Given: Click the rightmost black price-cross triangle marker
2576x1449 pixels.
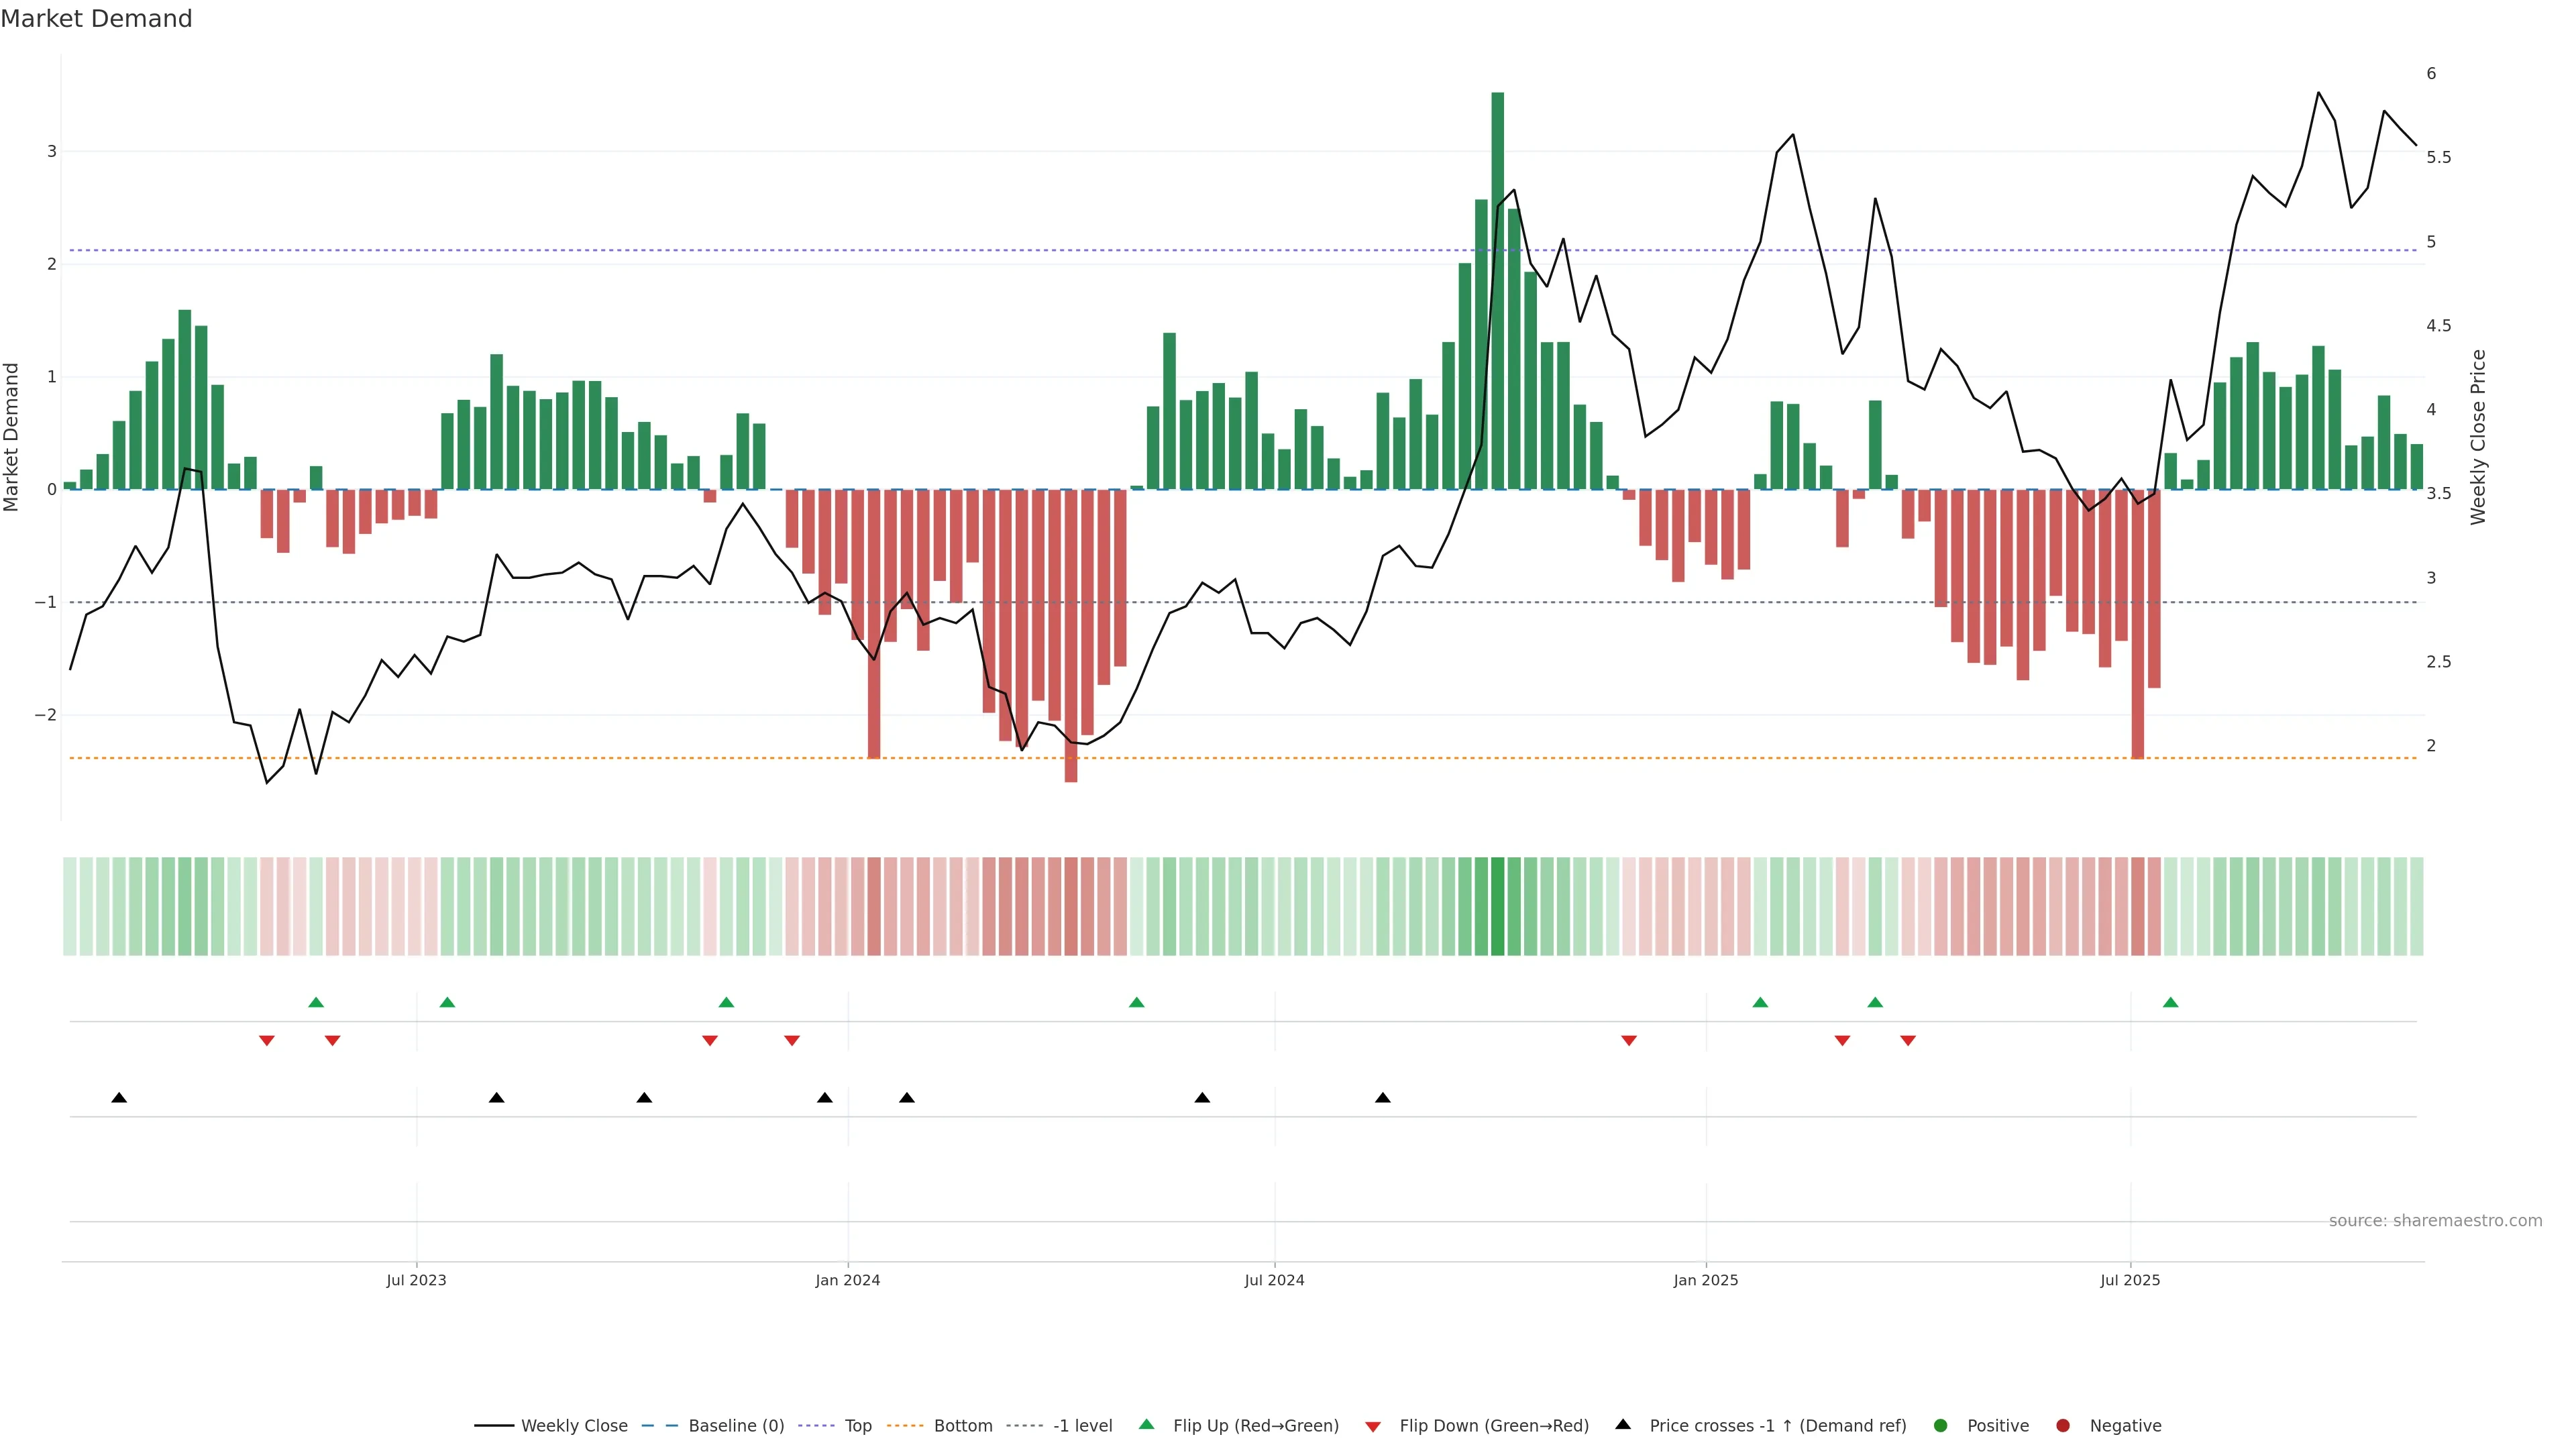Looking at the screenshot, I should [x=1383, y=1098].
